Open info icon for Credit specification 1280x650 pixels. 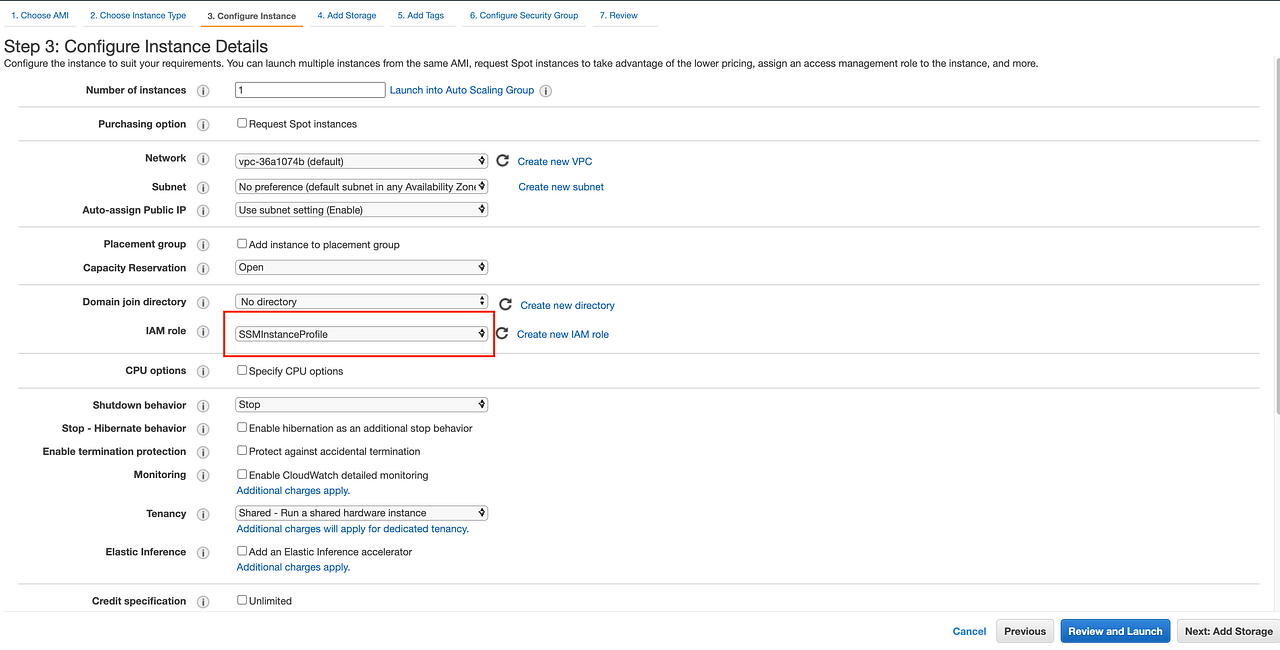tap(203, 602)
